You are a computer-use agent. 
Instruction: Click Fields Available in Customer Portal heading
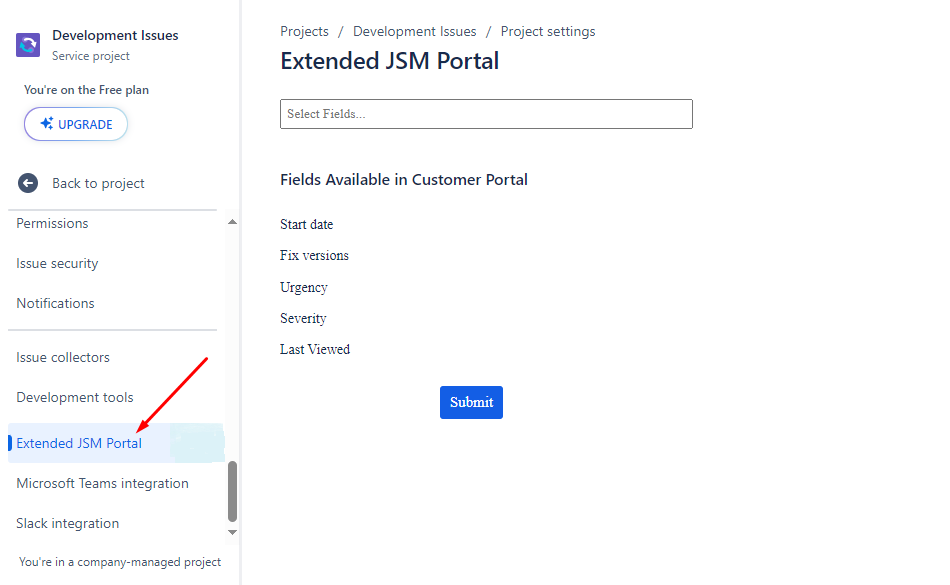tap(404, 180)
